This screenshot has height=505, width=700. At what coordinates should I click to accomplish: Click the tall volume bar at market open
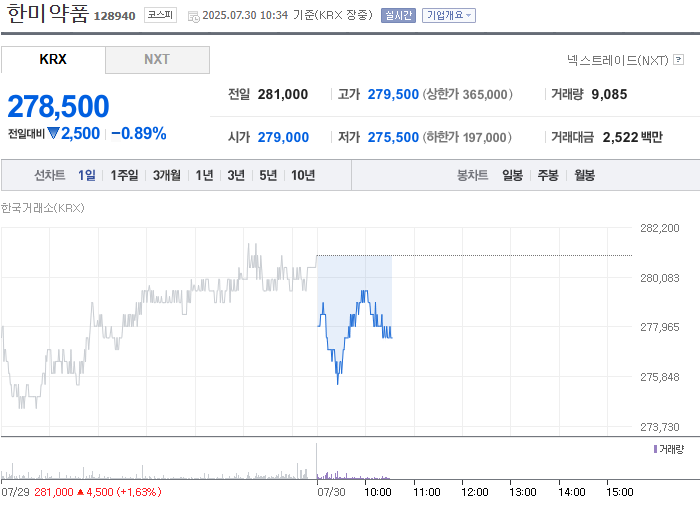click(317, 461)
